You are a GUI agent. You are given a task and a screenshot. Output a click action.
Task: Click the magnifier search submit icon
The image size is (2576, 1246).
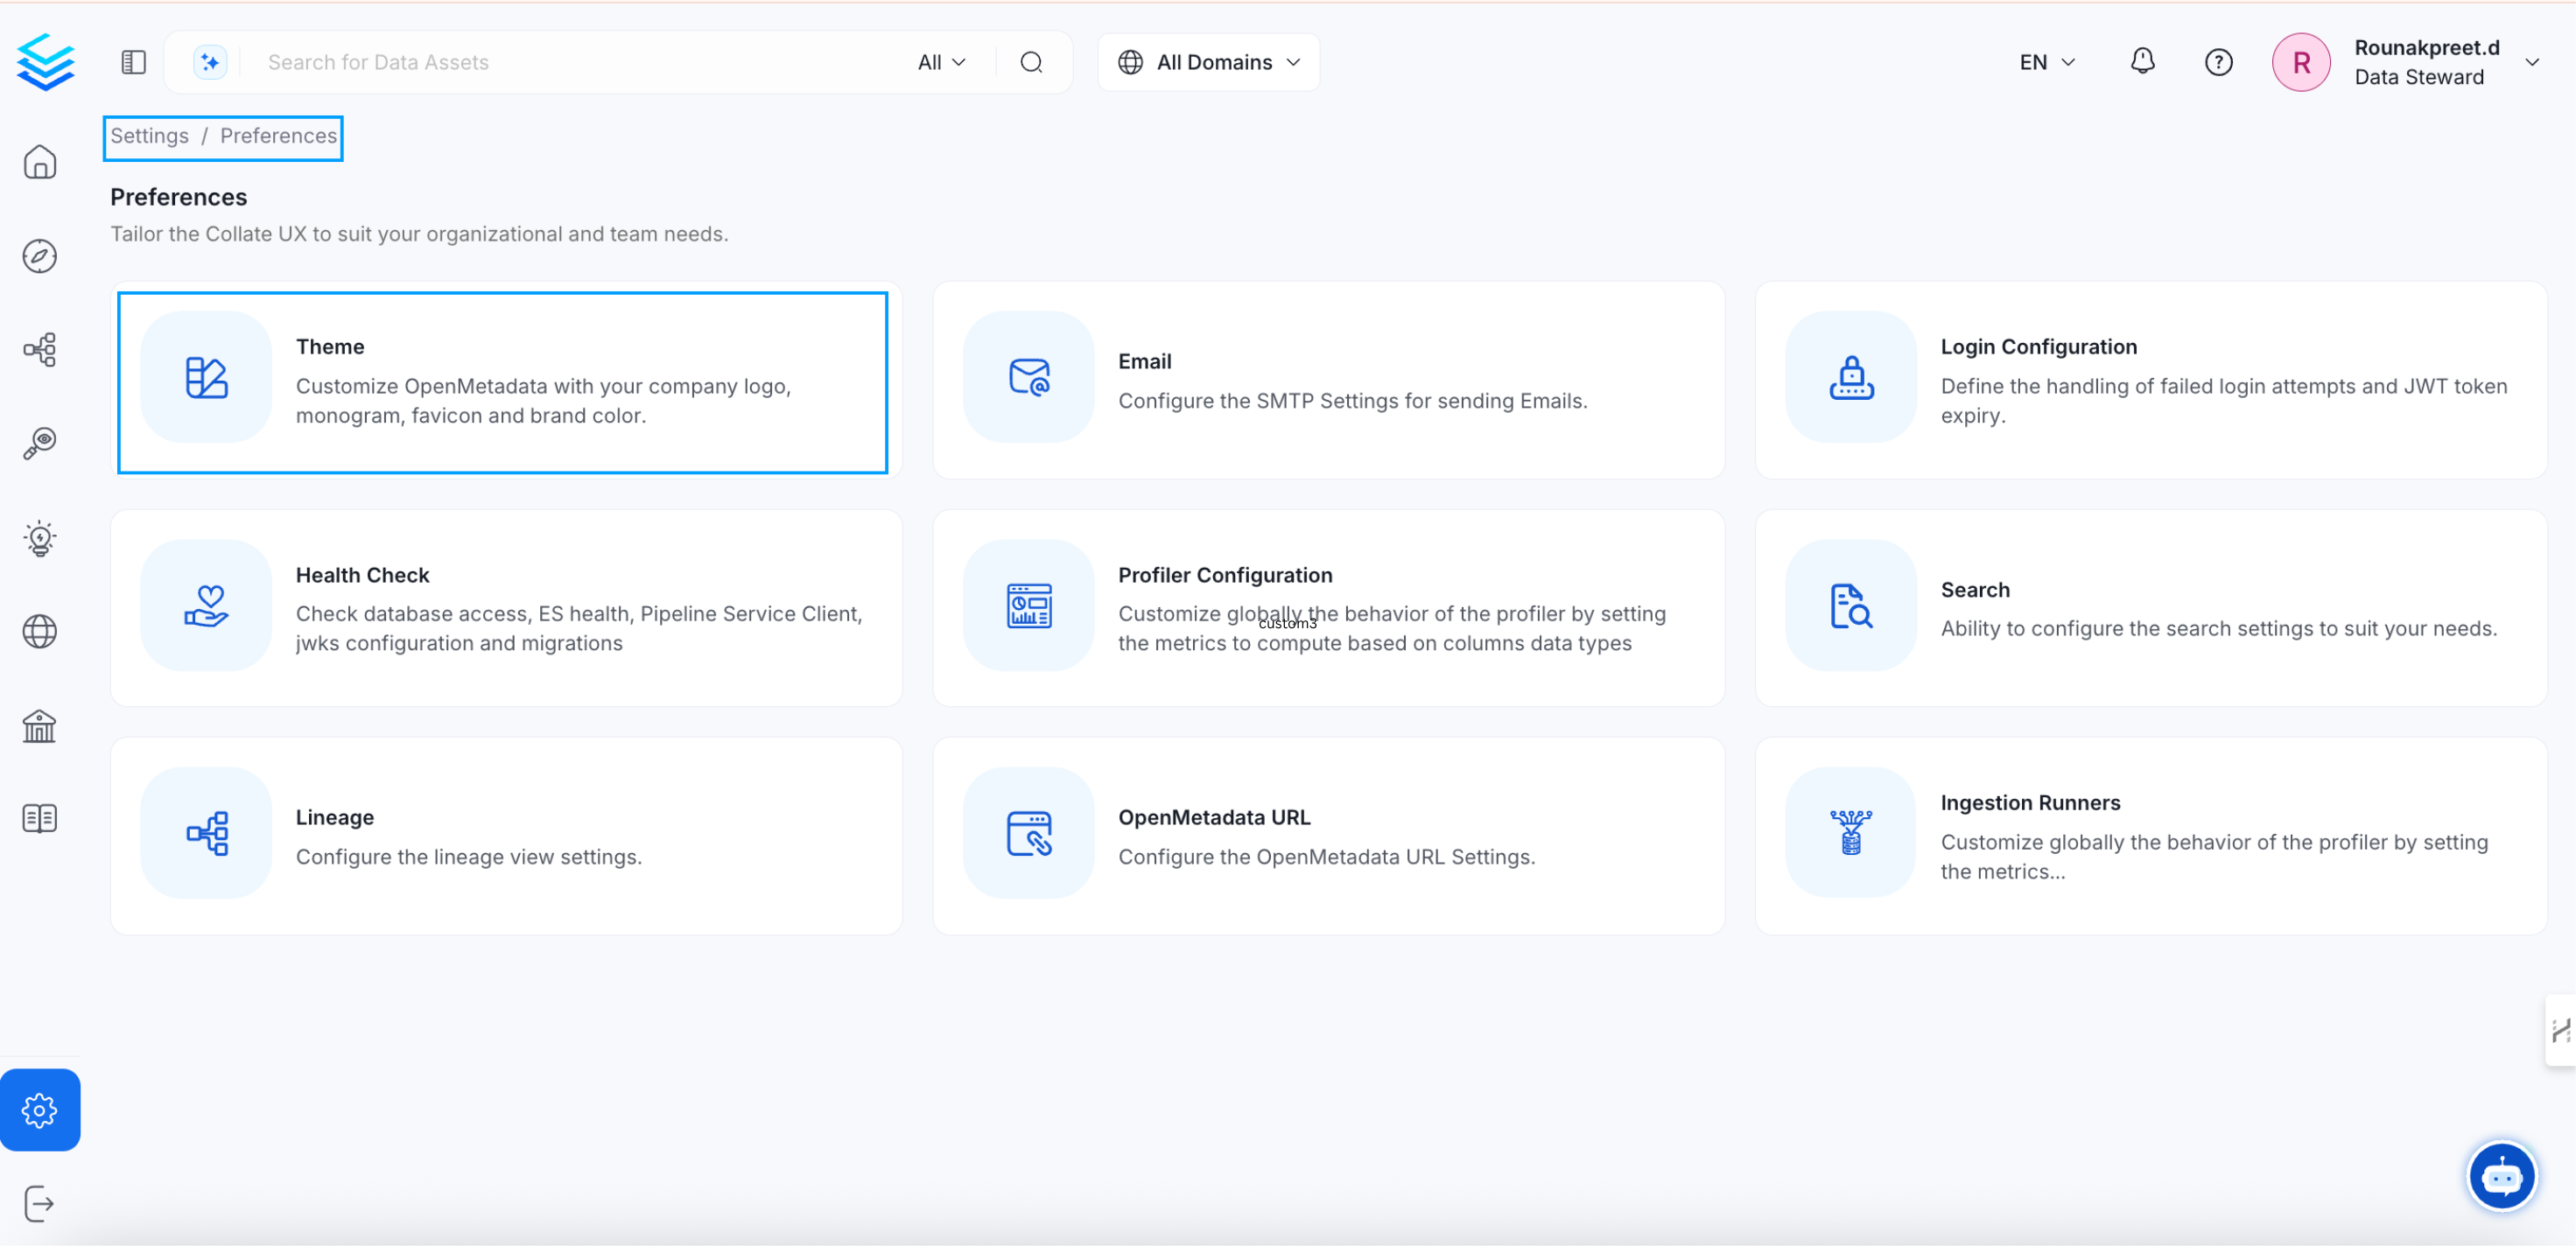click(x=1031, y=62)
